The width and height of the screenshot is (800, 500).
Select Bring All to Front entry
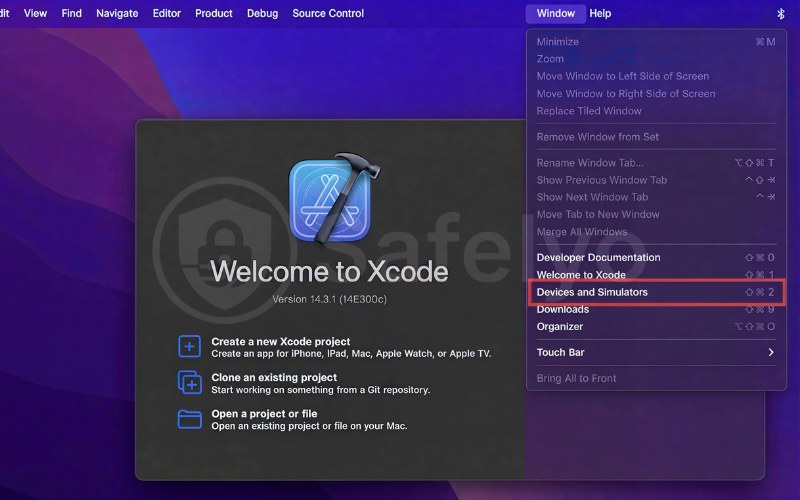(x=656, y=378)
